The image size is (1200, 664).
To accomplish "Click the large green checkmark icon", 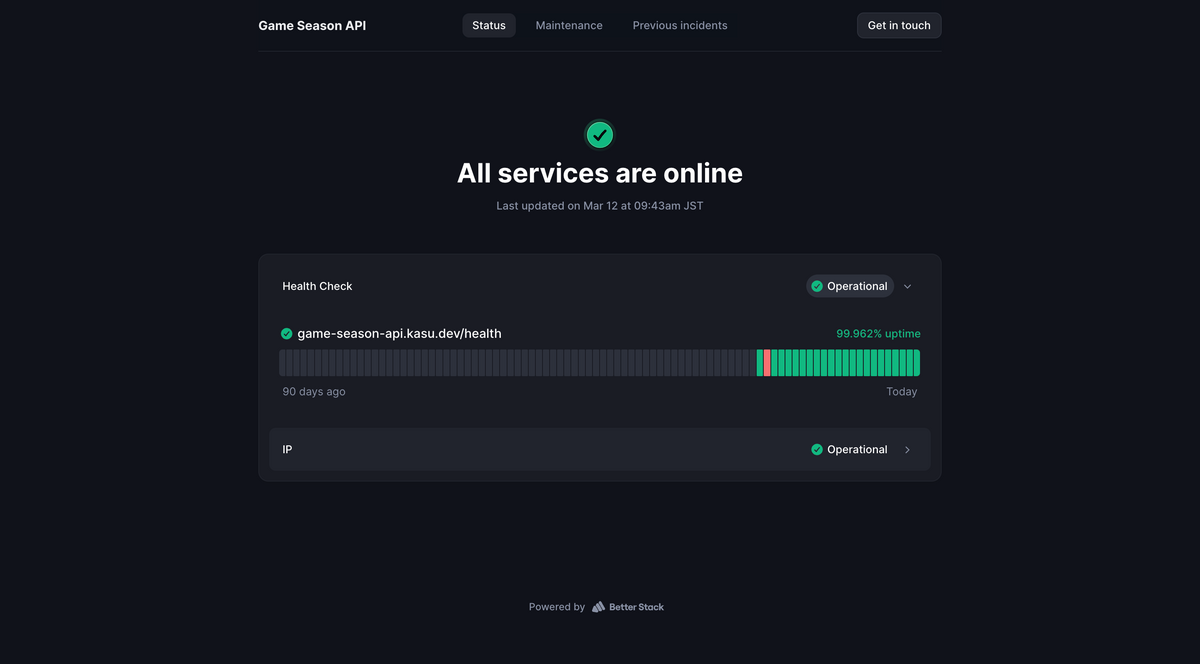I will 599,134.
